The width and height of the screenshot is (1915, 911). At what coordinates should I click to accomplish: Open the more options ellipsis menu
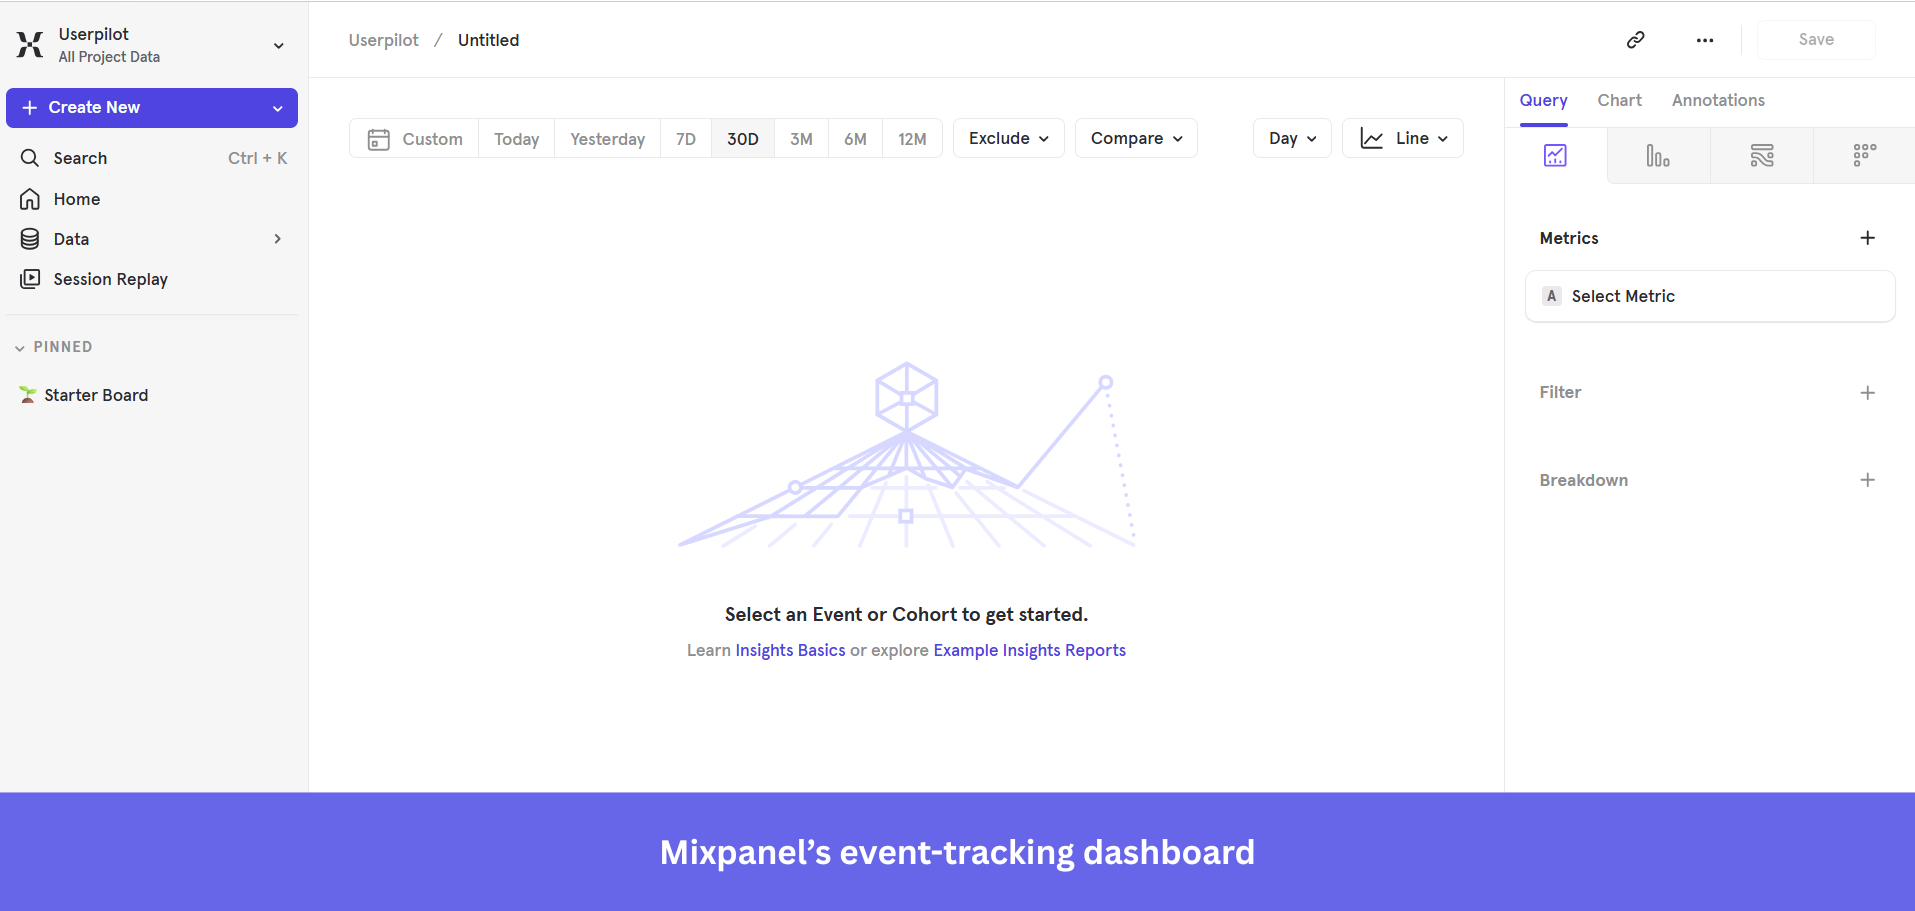[x=1705, y=40]
